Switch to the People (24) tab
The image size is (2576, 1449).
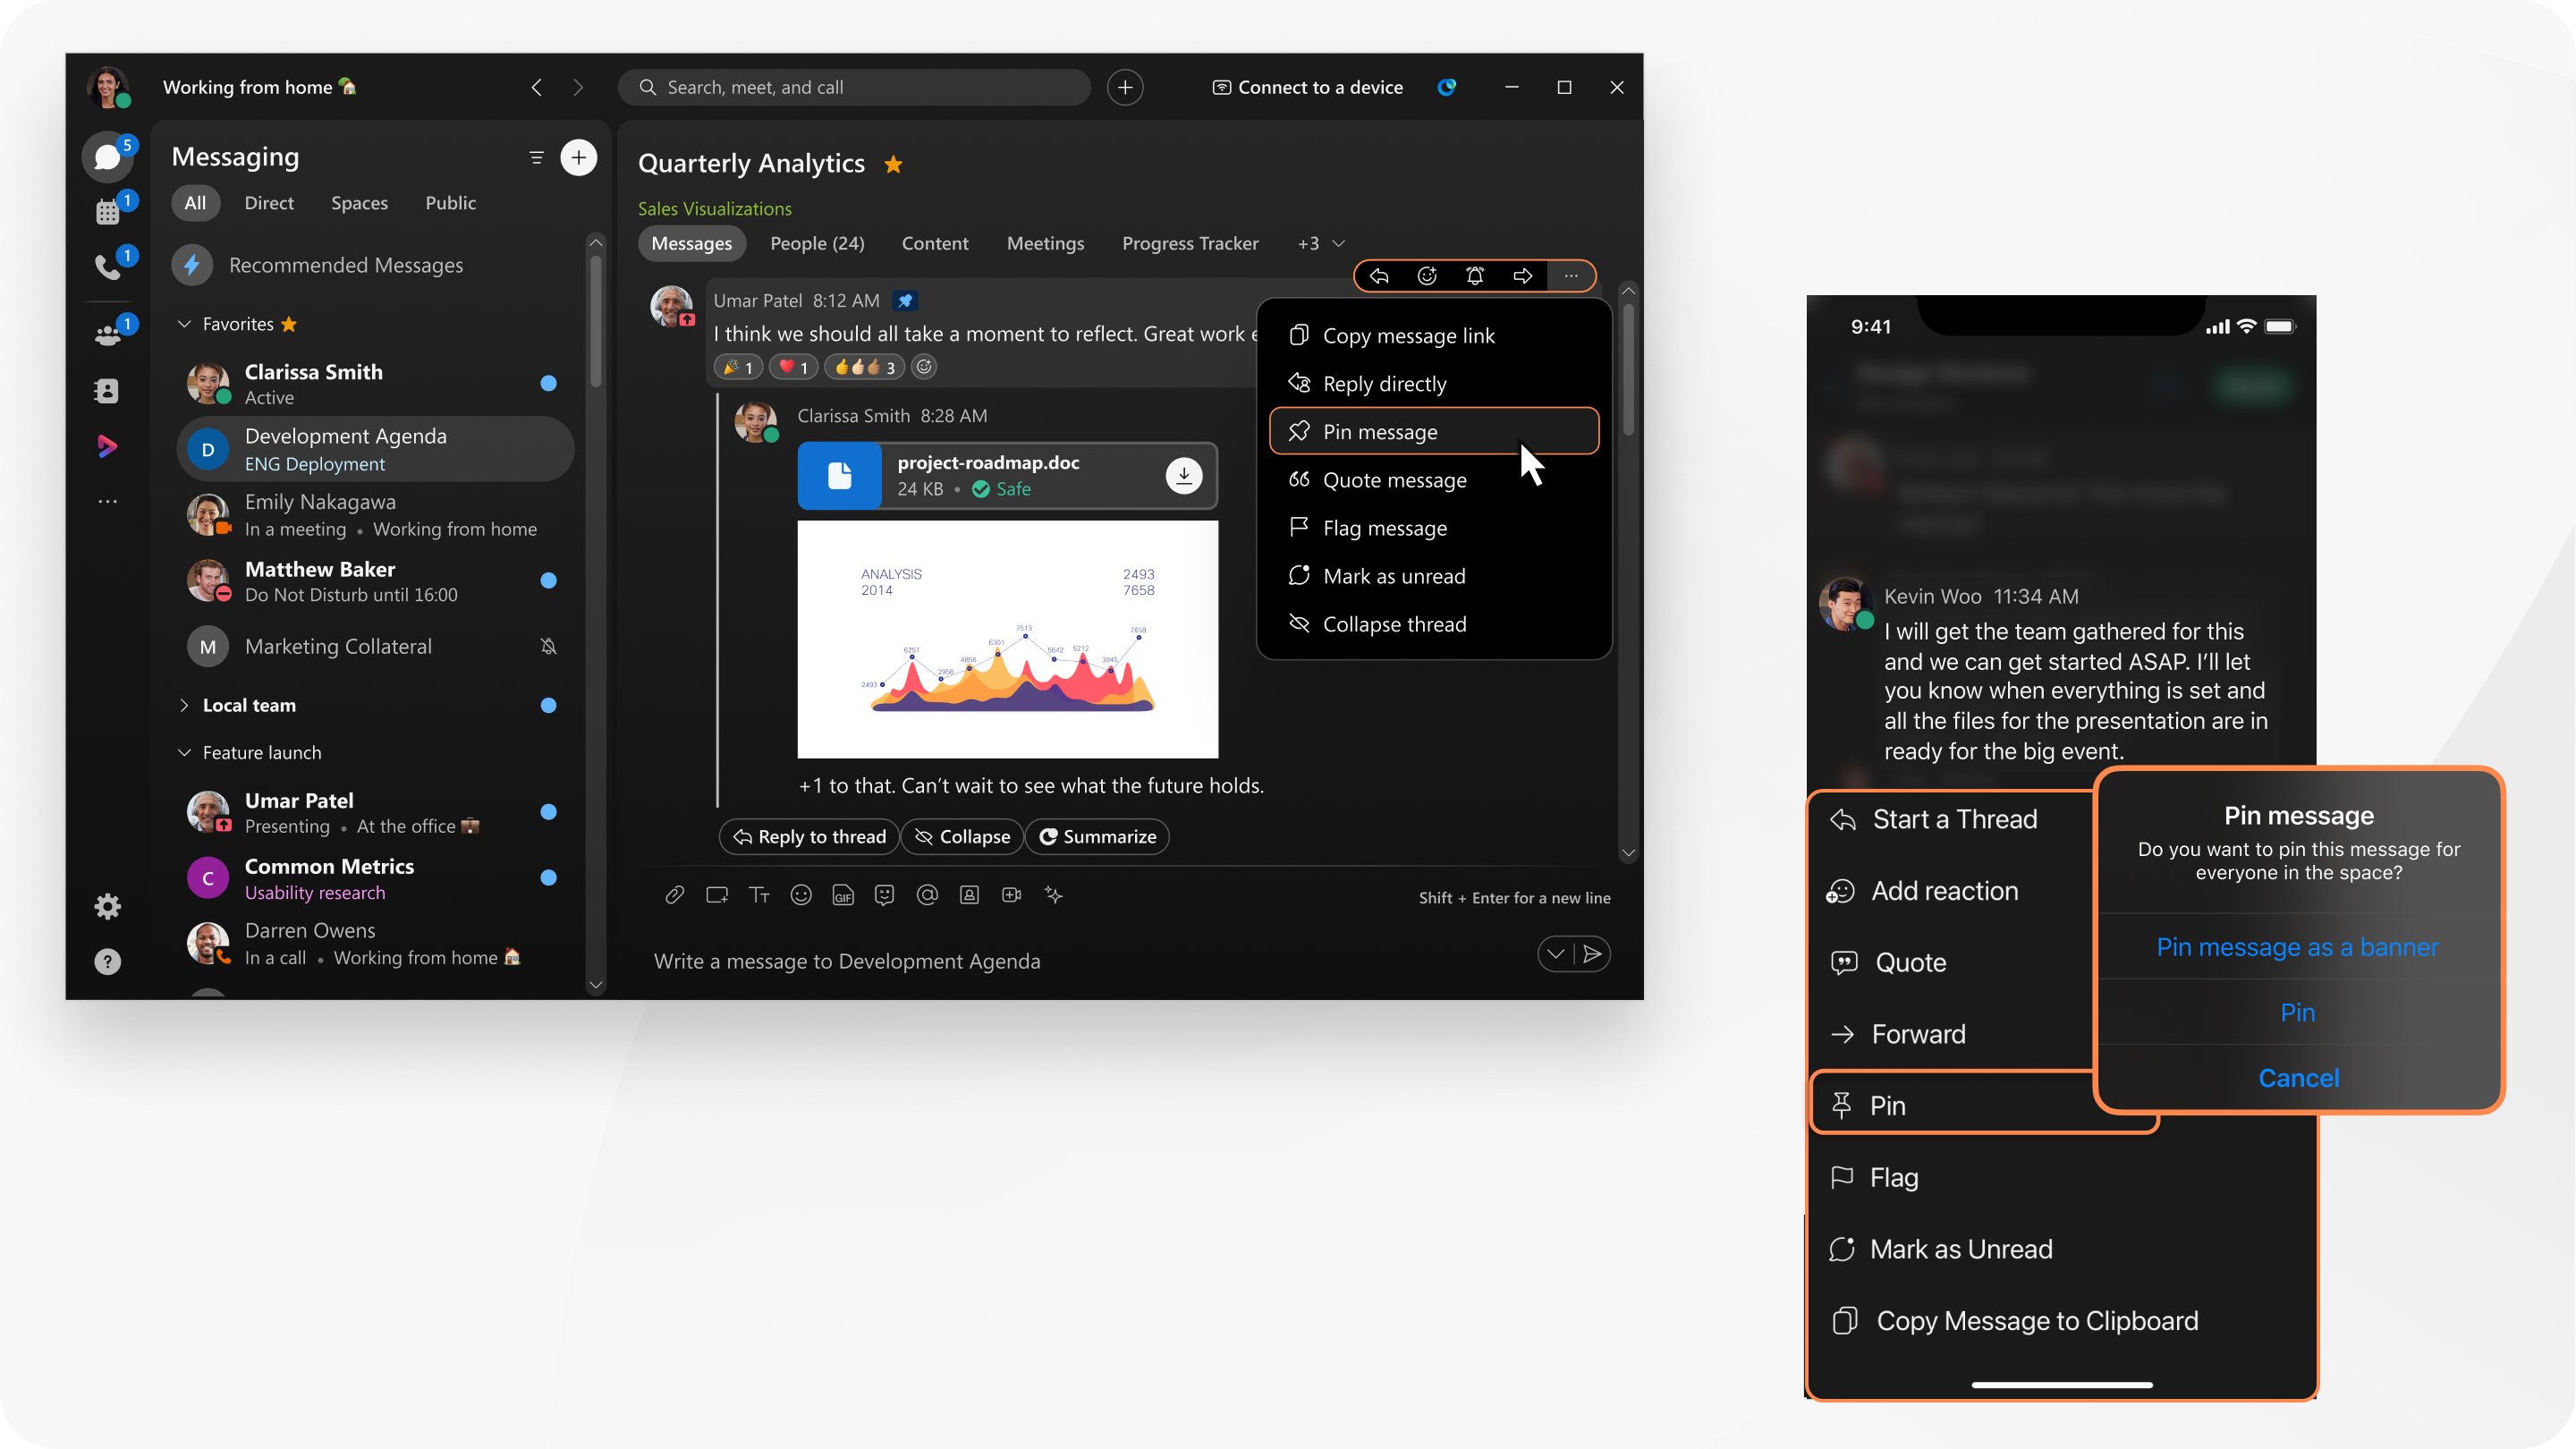[814, 242]
